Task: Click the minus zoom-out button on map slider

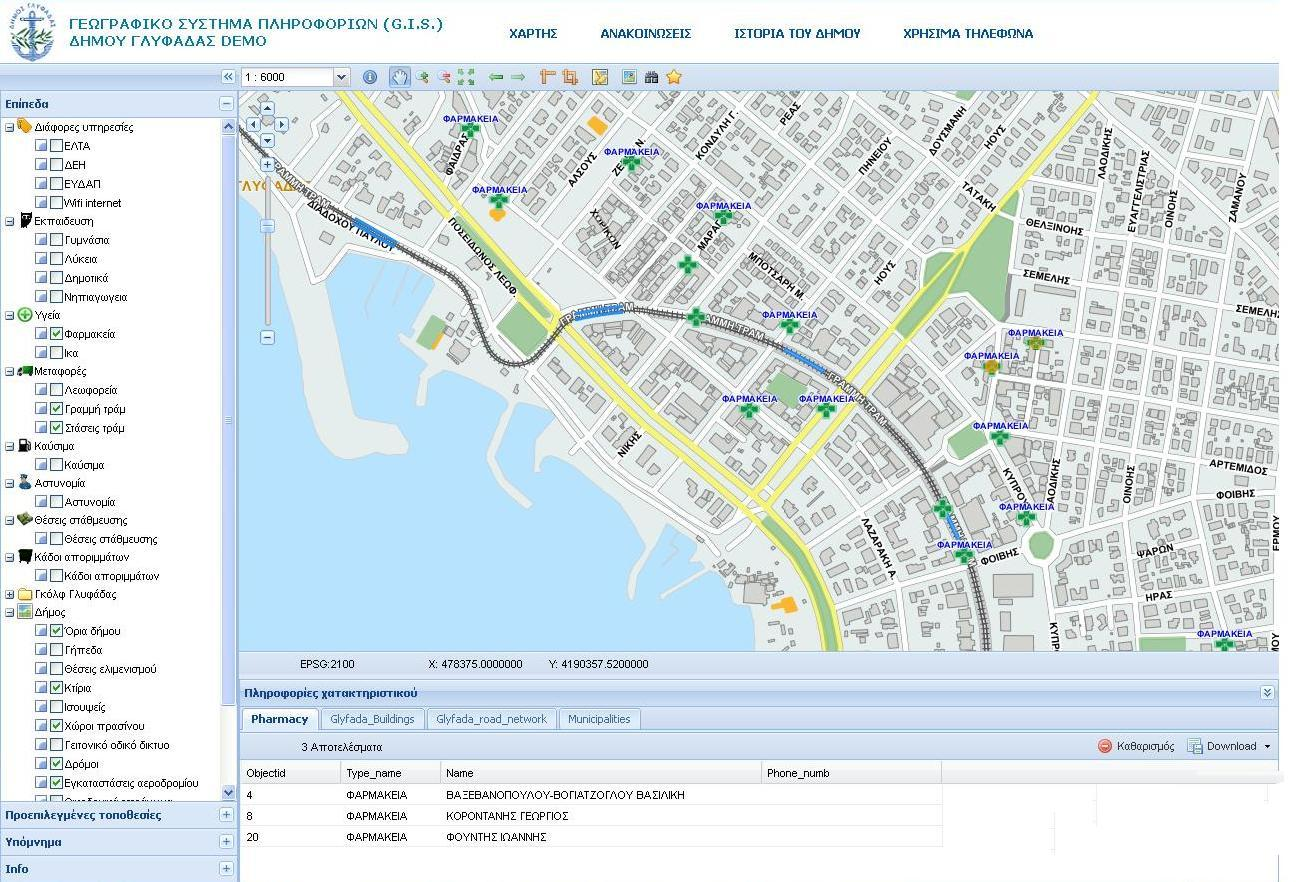Action: coord(267,337)
